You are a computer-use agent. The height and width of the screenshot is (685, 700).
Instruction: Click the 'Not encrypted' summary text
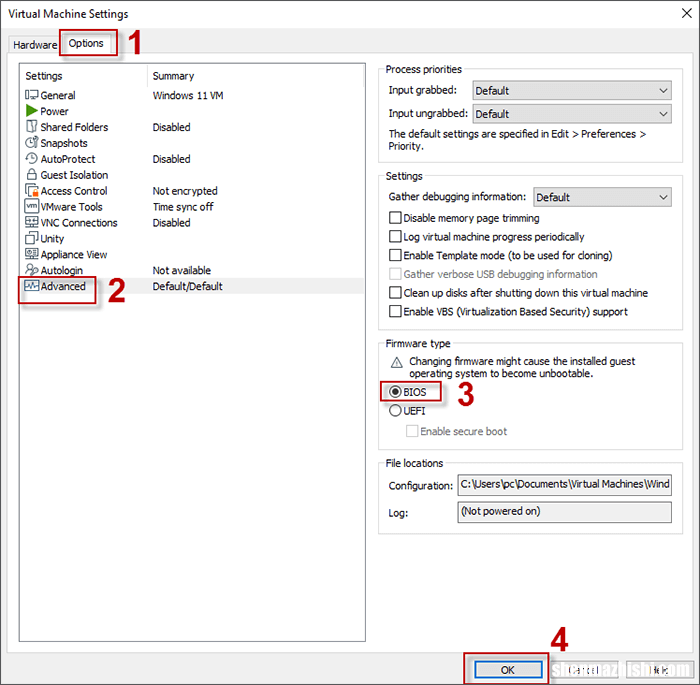pyautogui.click(x=185, y=191)
